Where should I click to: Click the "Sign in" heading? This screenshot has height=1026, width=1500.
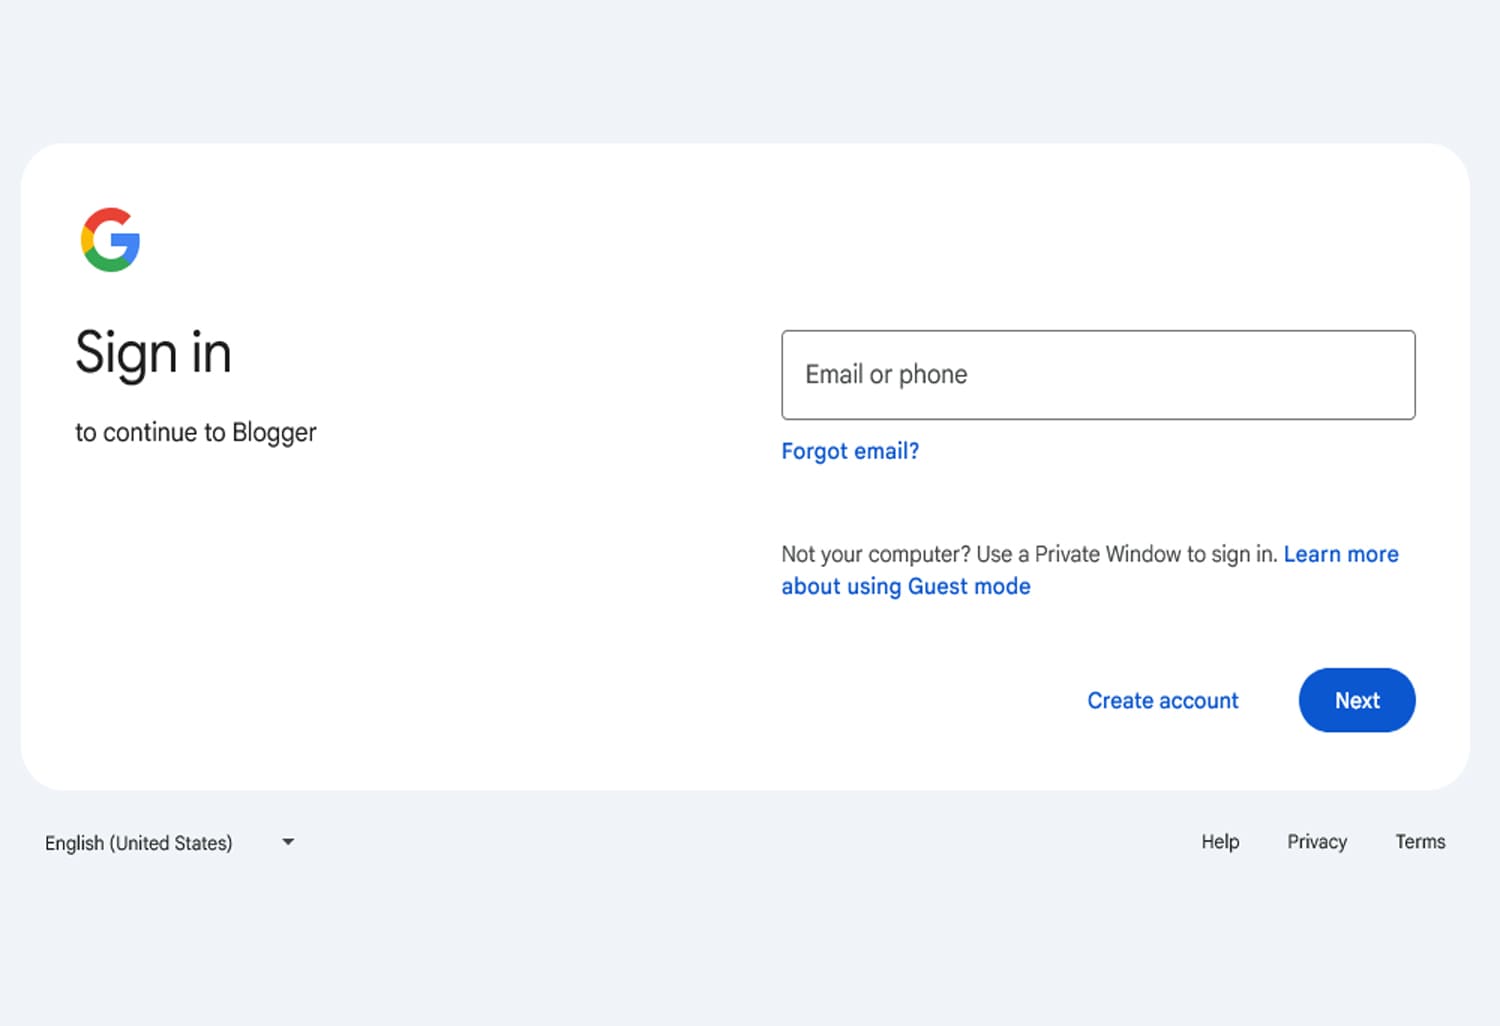tap(153, 353)
